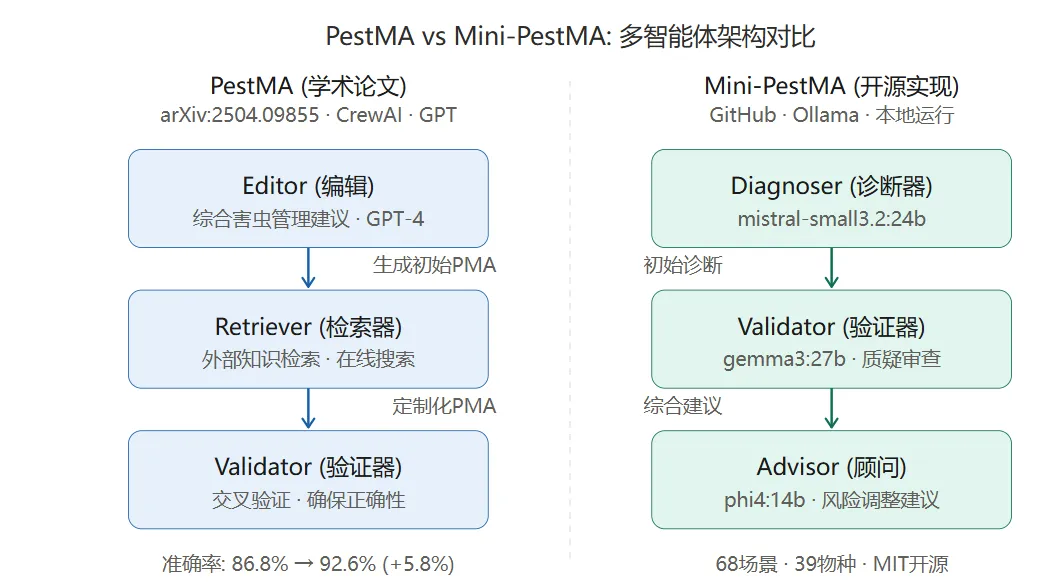
Task: Select the Retriever (检索器) box
Action: point(308,339)
